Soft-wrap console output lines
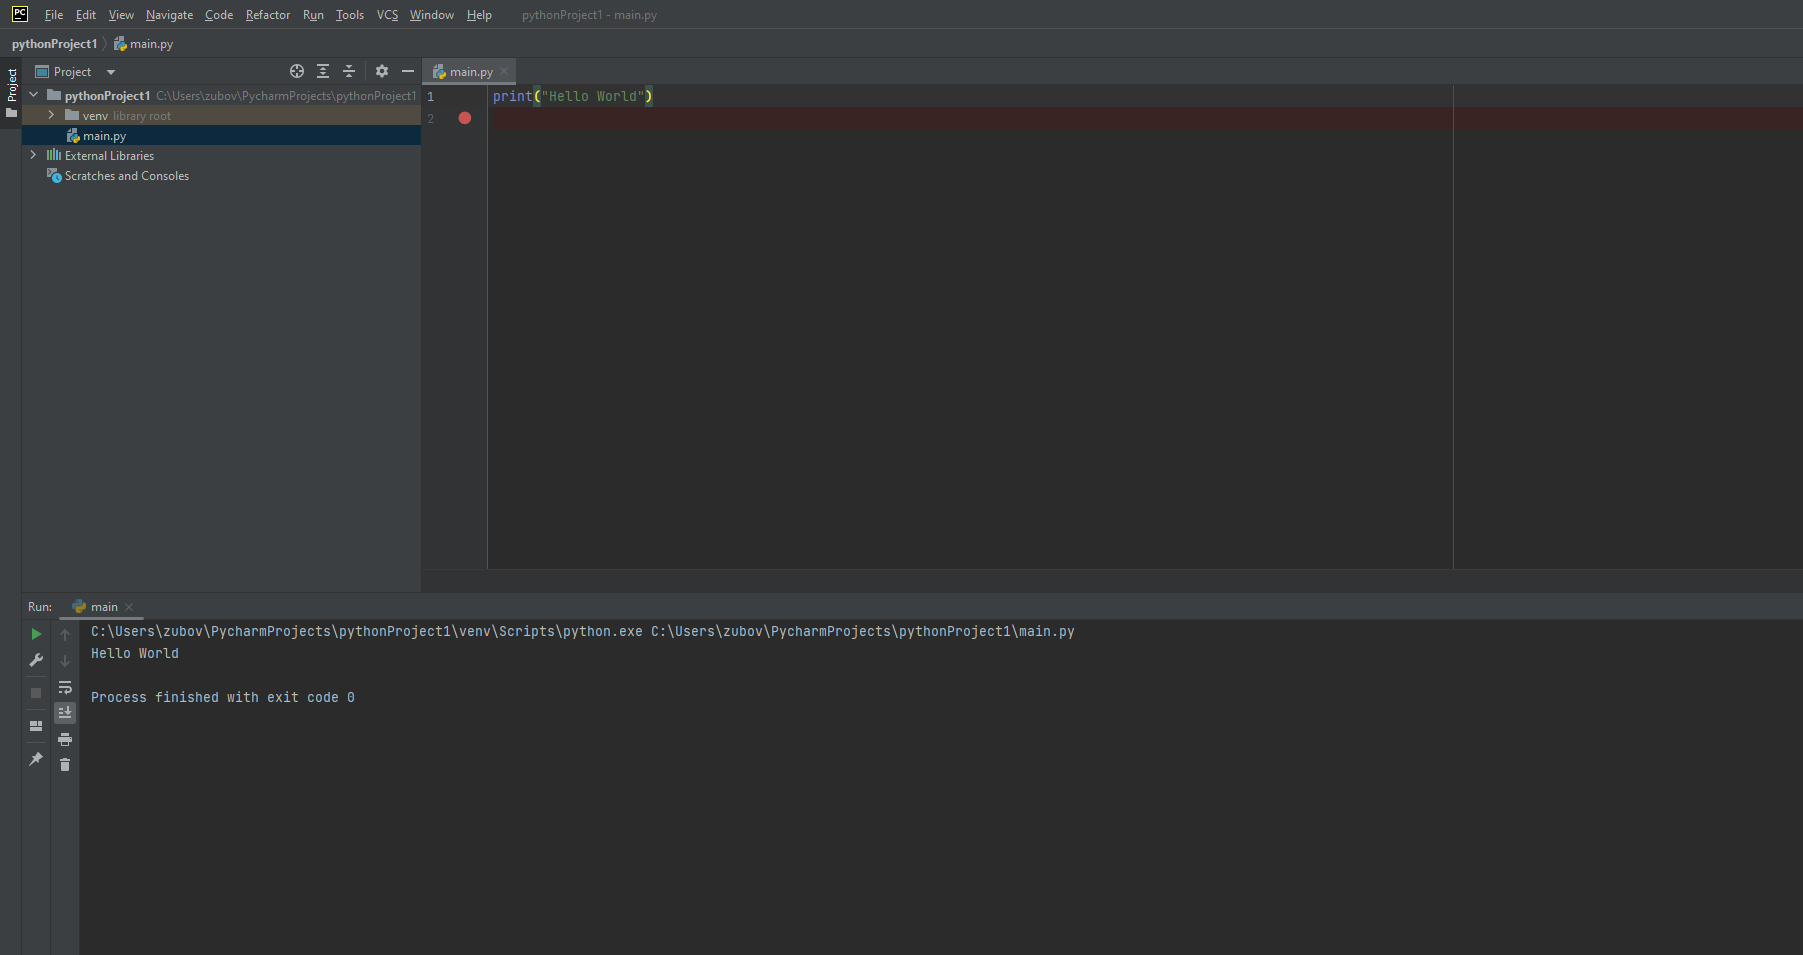This screenshot has height=955, width=1803. (65, 688)
